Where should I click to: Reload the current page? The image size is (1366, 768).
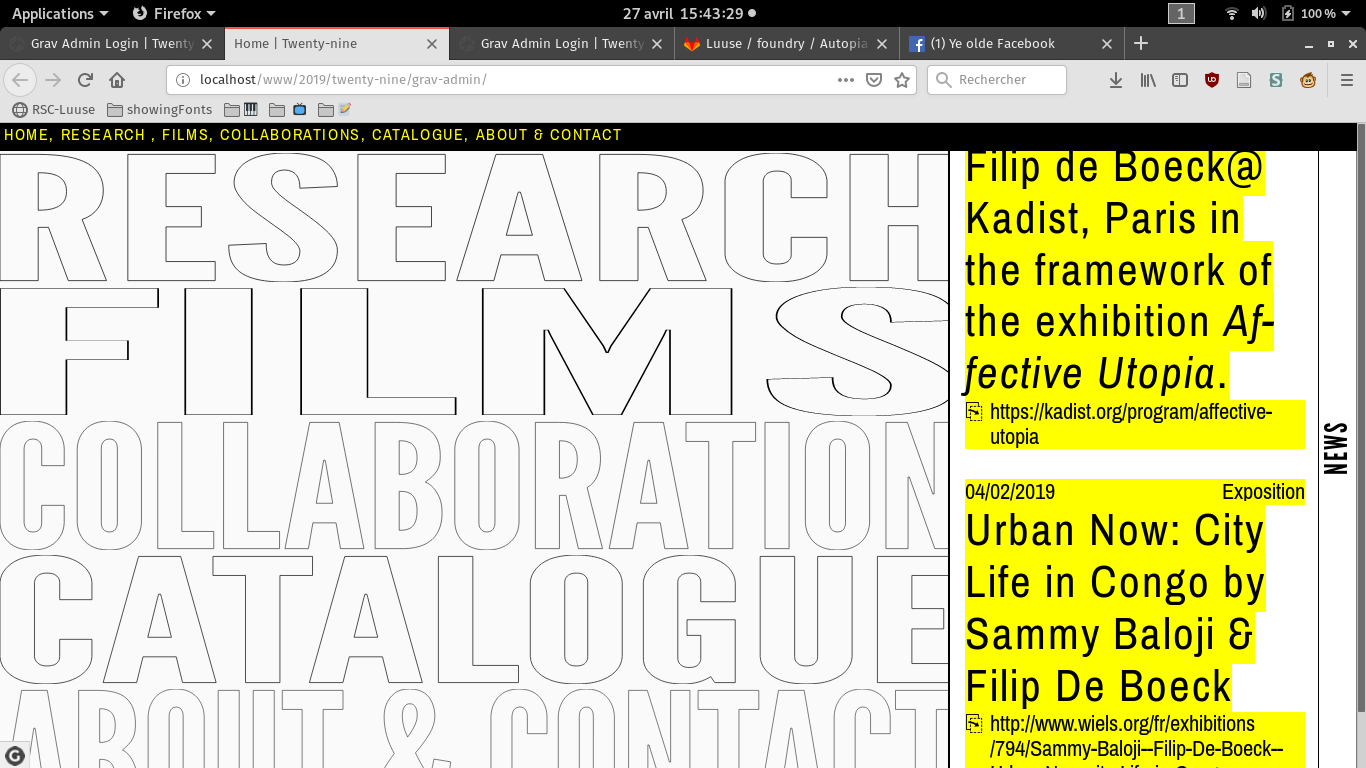tap(86, 80)
